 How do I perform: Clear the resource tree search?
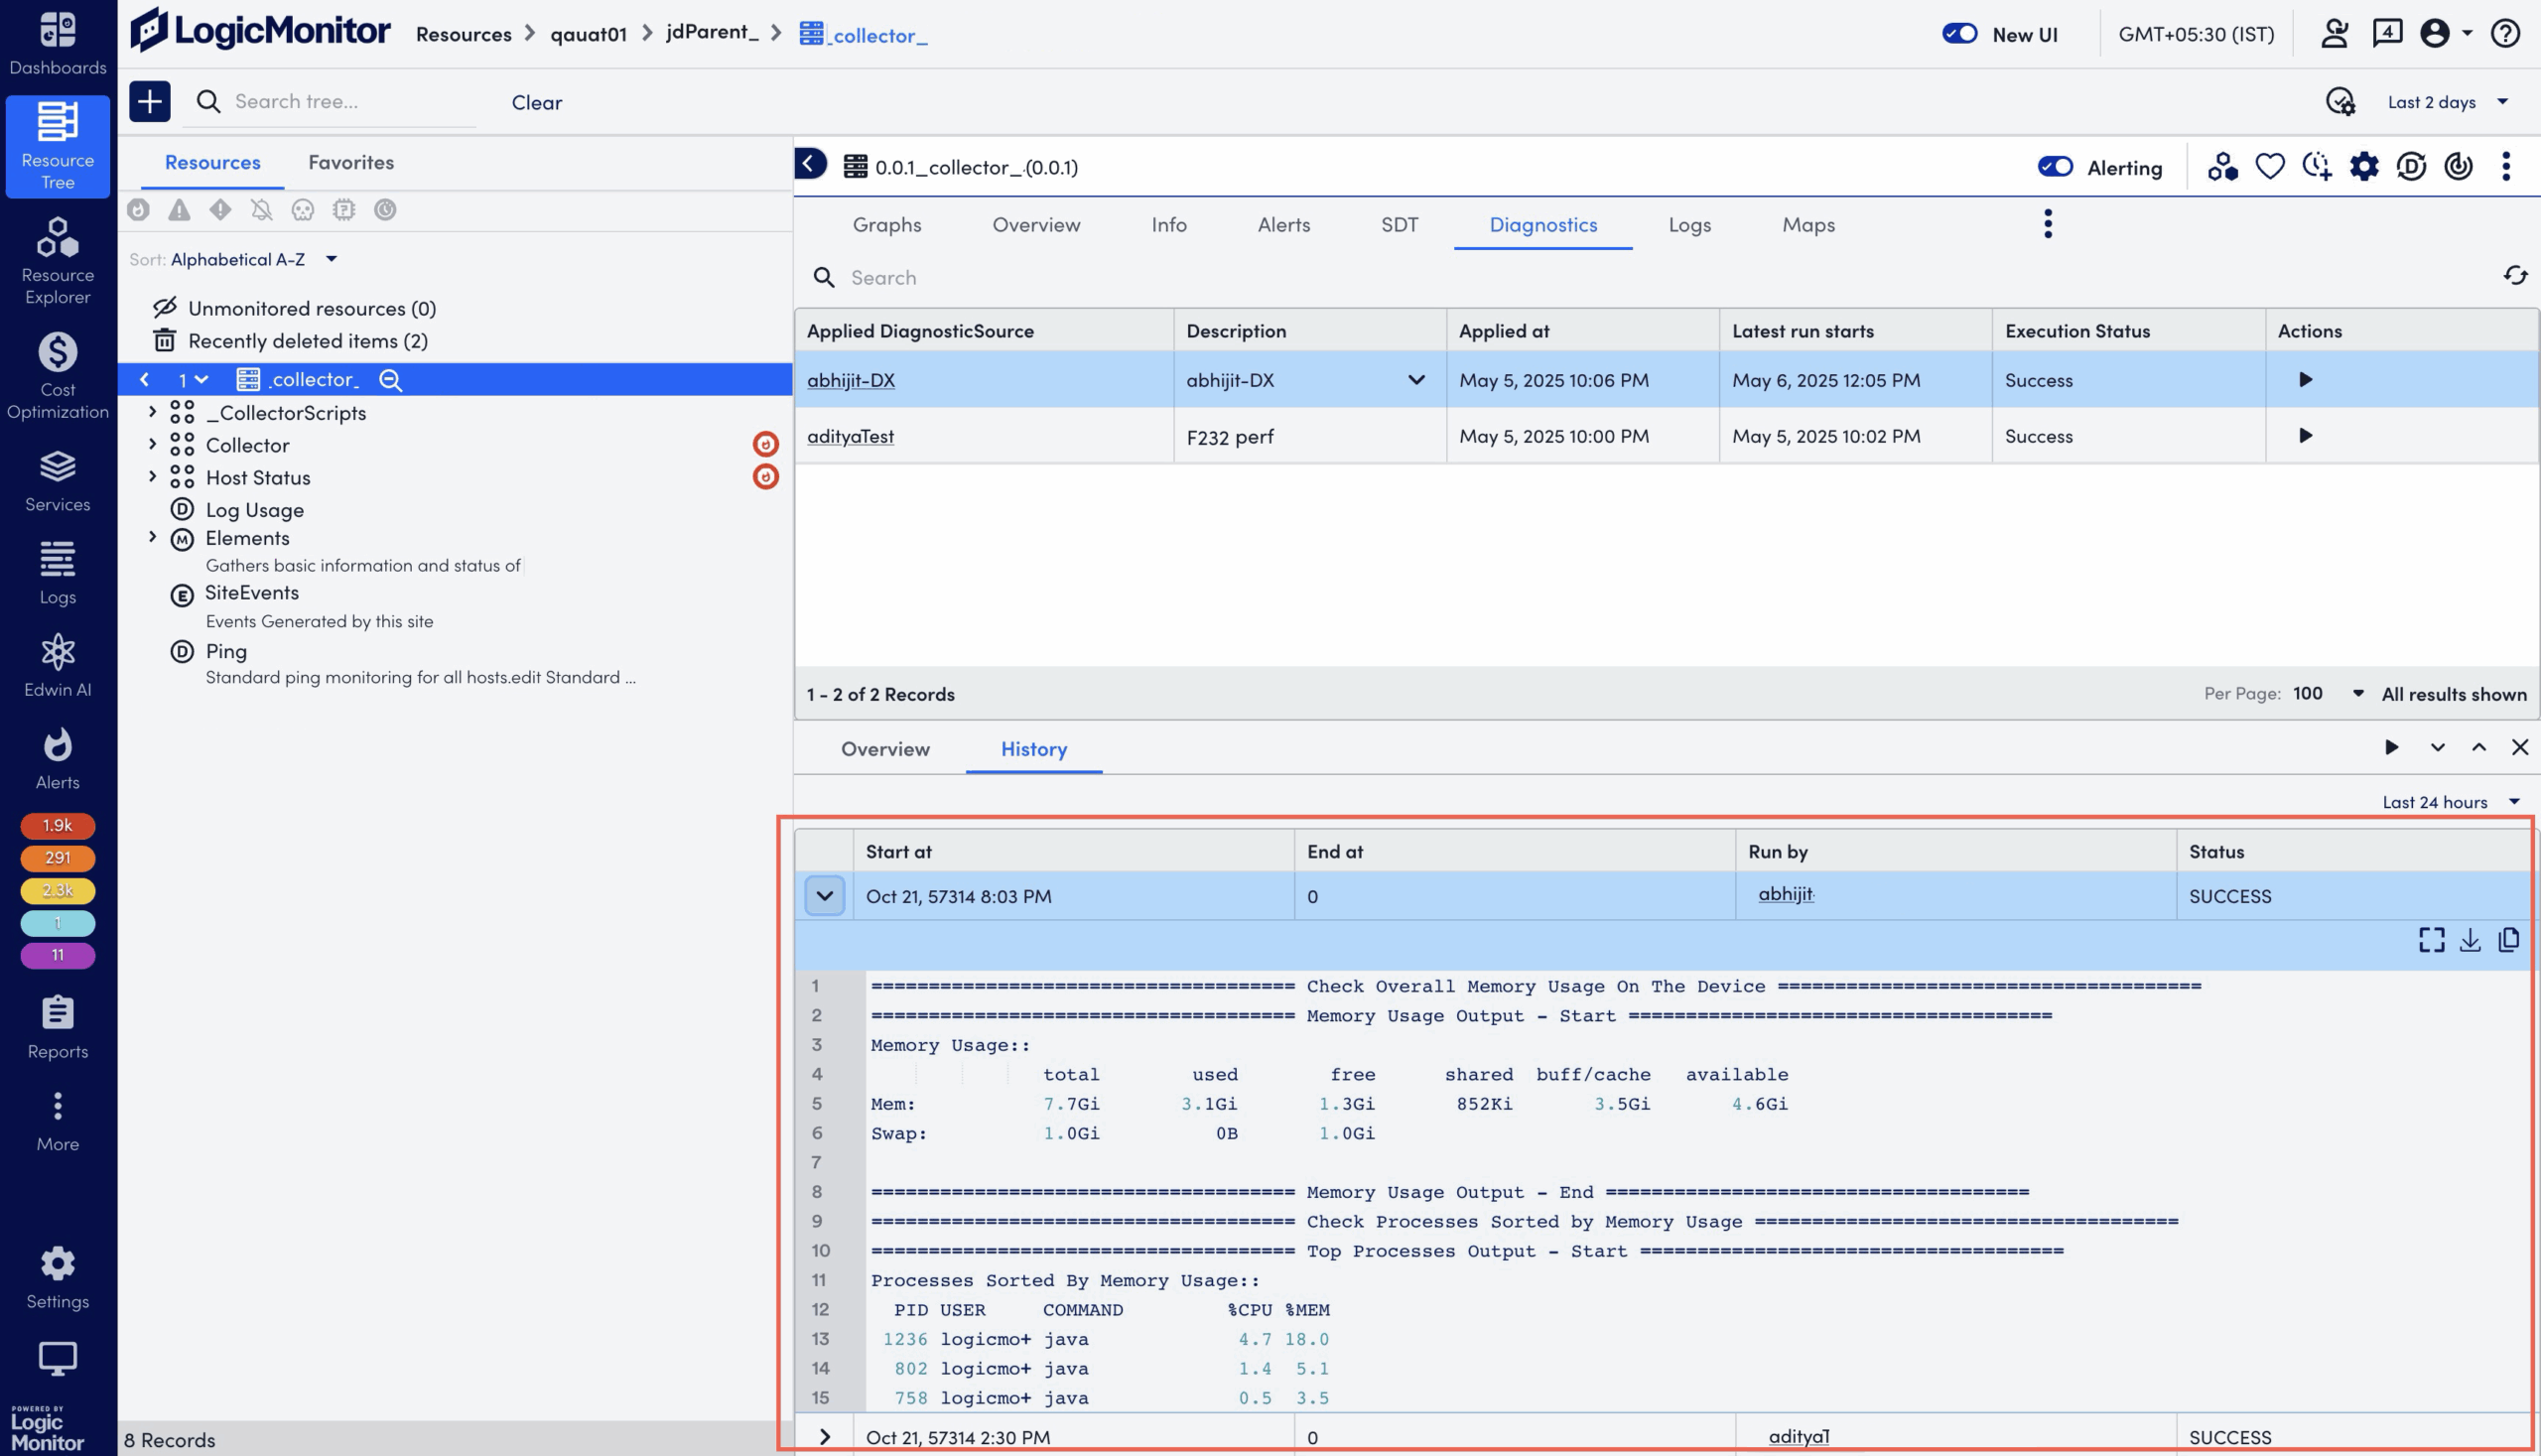[x=537, y=101]
